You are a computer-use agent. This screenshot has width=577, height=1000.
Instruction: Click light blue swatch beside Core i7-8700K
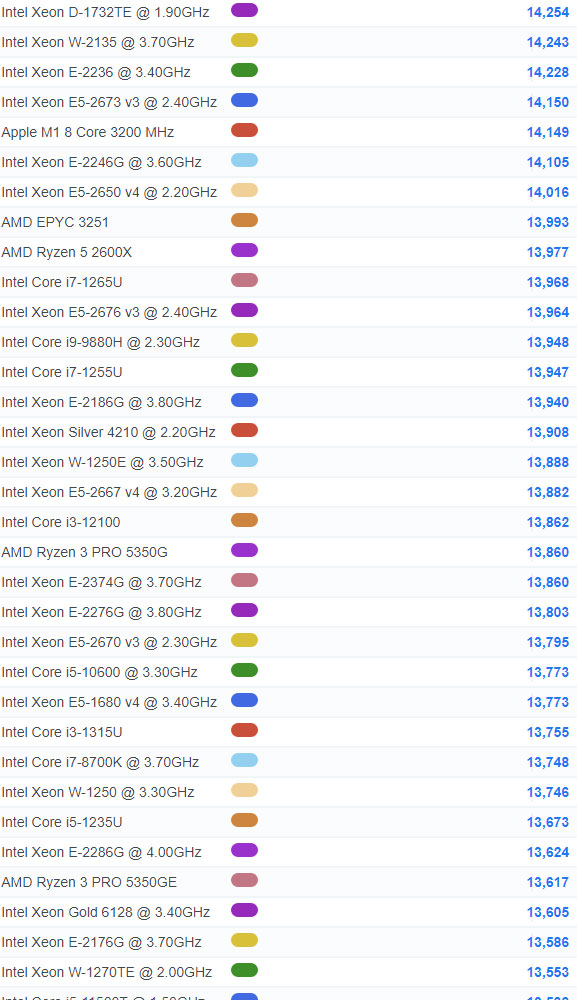(244, 760)
